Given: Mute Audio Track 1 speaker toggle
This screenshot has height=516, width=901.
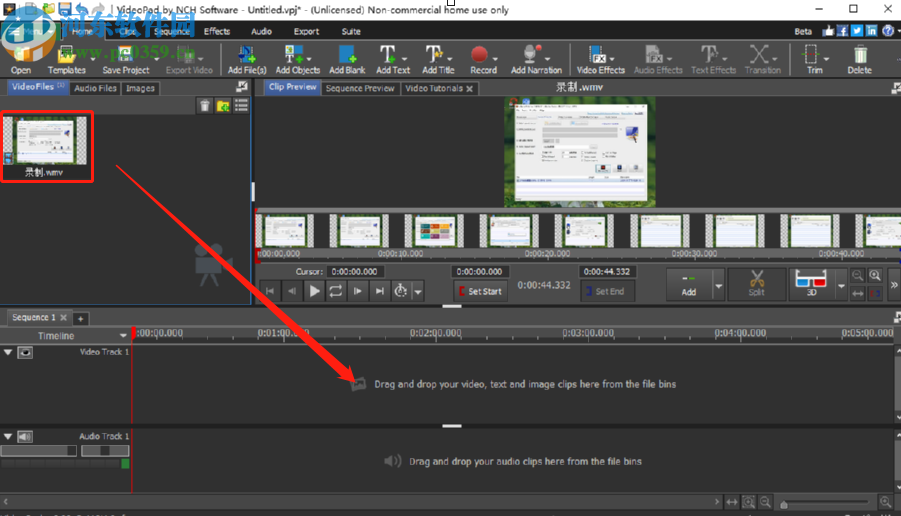Looking at the screenshot, I should coord(25,437).
